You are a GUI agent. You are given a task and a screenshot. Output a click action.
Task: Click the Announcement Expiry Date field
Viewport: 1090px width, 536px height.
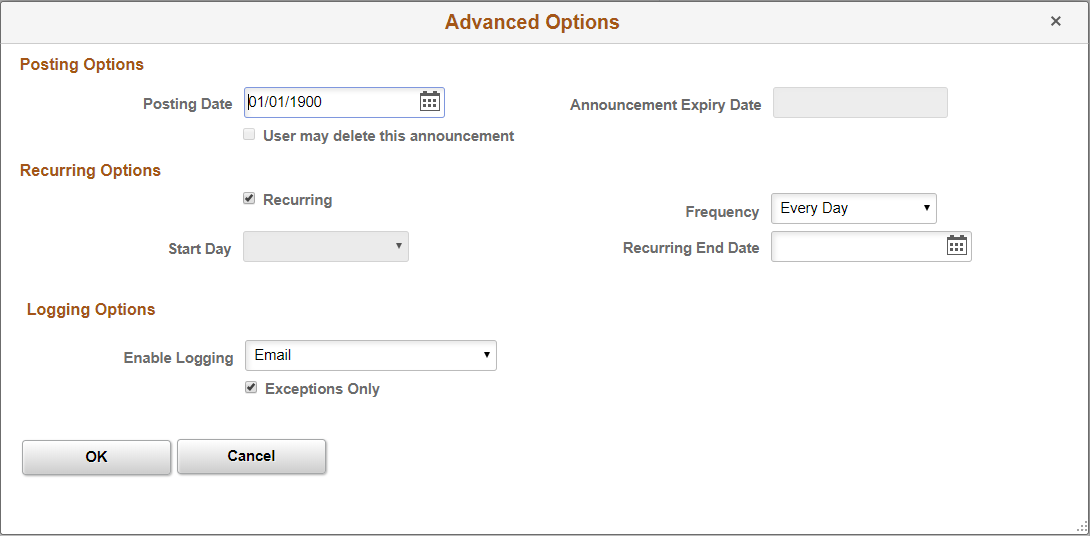pos(861,103)
